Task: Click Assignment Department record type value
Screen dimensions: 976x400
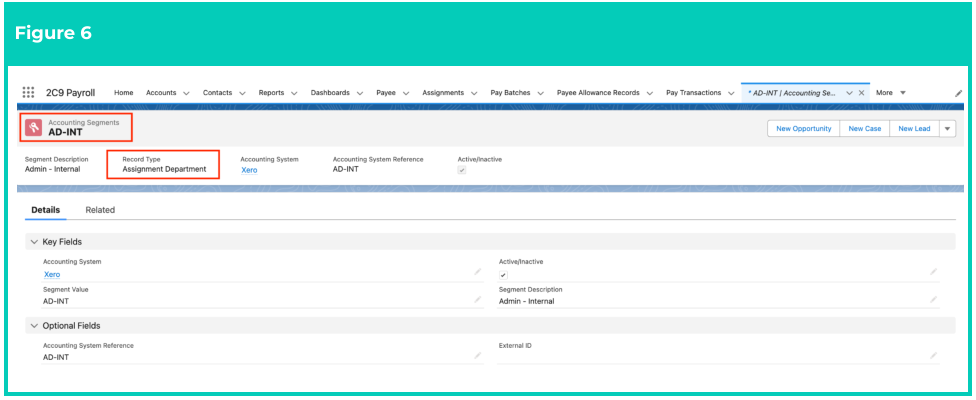Action: (x=164, y=169)
